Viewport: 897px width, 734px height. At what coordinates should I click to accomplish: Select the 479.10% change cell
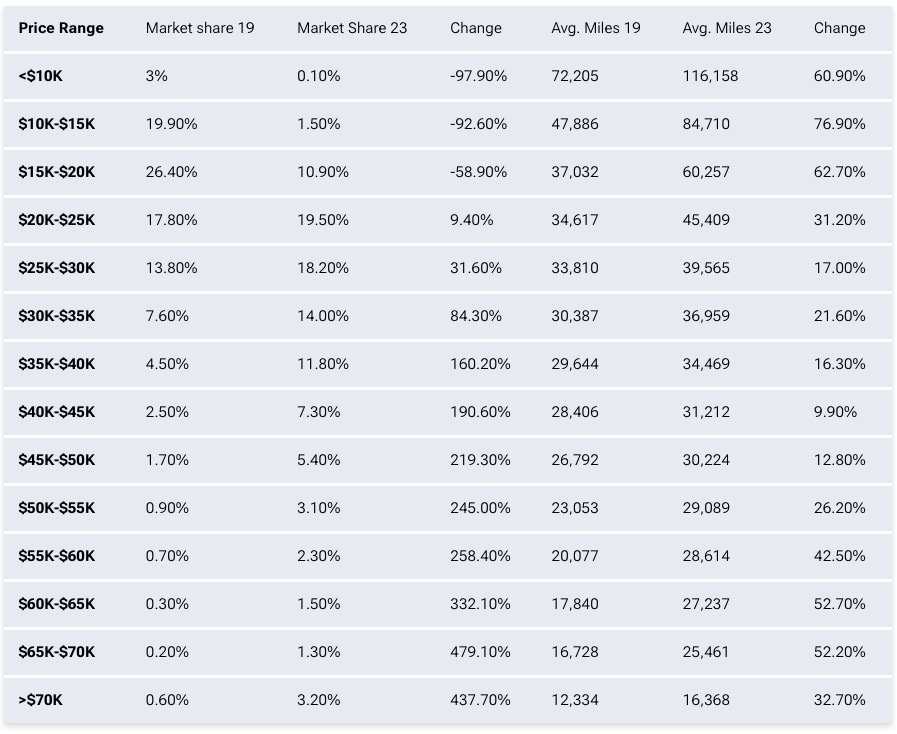[x=480, y=652]
